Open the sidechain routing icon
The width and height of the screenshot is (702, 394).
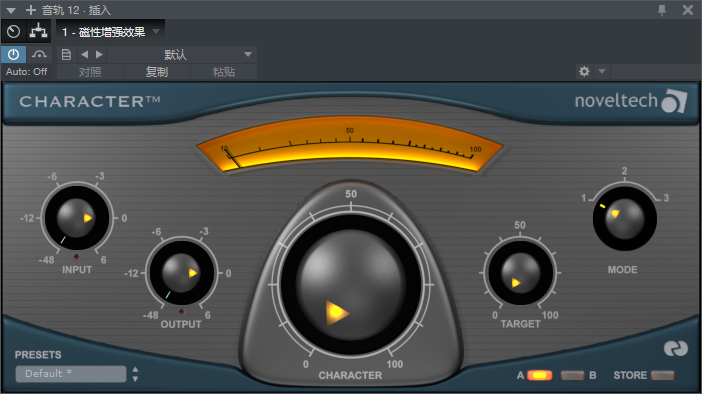tap(39, 32)
